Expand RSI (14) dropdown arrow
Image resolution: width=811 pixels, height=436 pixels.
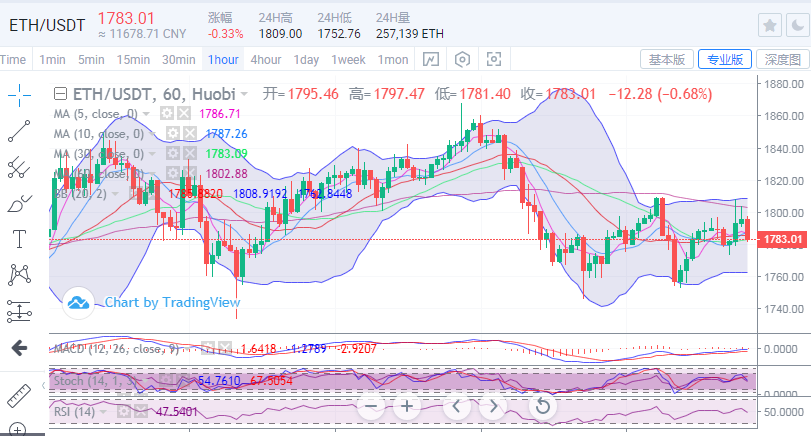tap(104, 412)
